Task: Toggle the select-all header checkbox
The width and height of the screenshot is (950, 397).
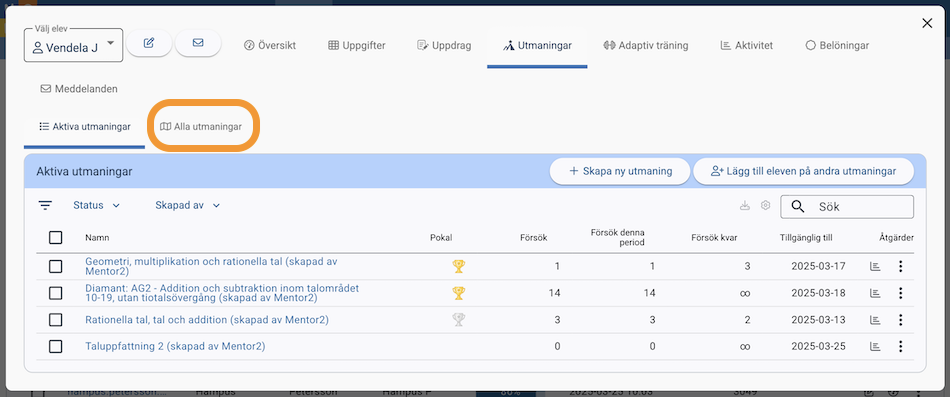Action: coord(56,238)
